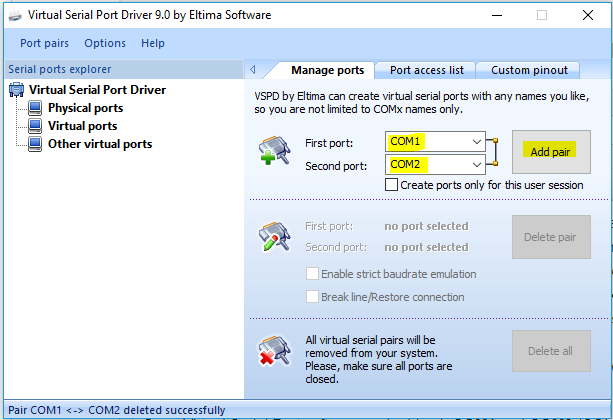Open the Second port dropdown arrow

click(477, 165)
